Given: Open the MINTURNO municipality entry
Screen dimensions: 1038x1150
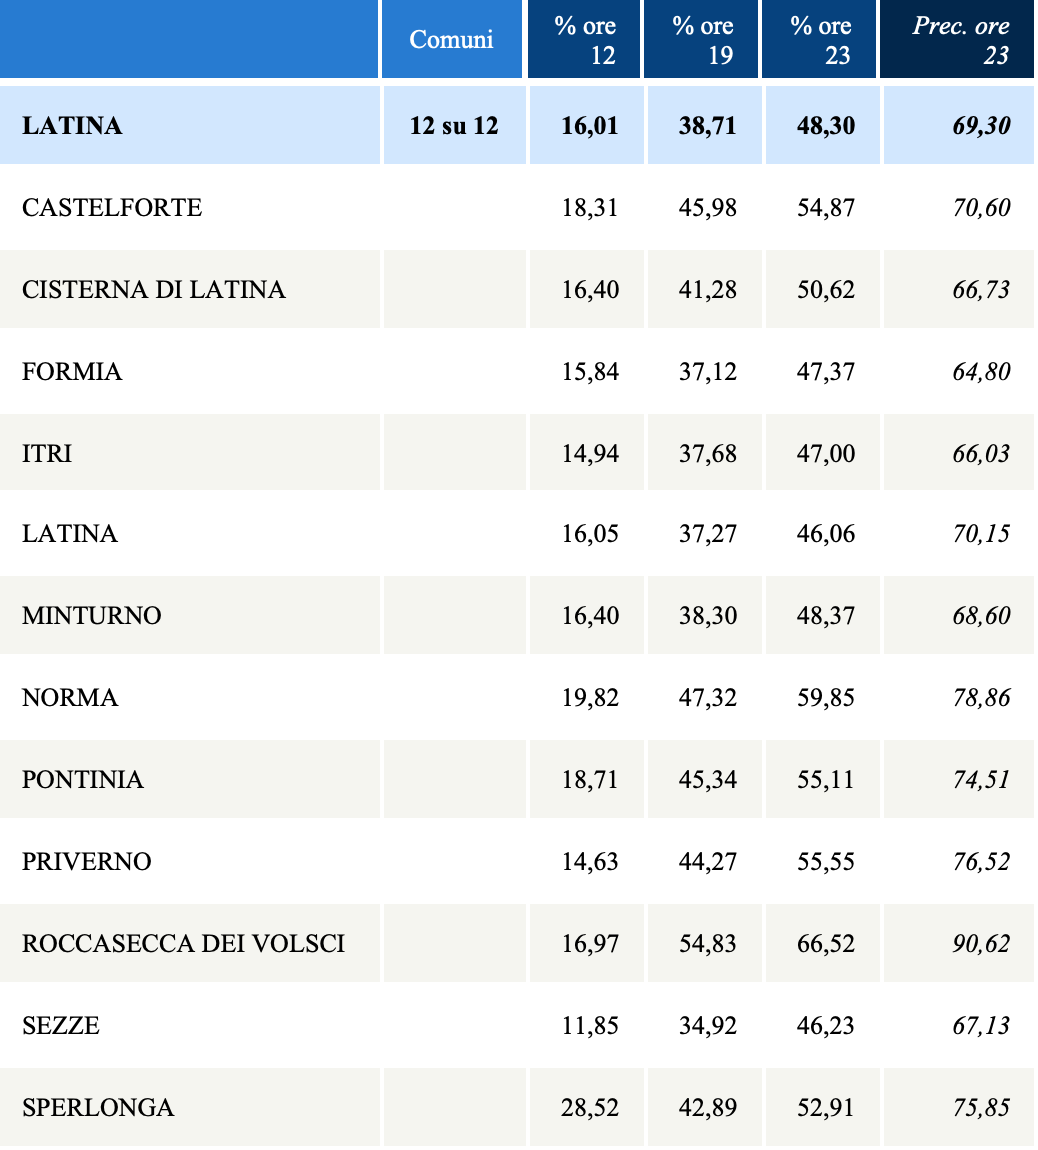Looking at the screenshot, I should click(x=92, y=616).
